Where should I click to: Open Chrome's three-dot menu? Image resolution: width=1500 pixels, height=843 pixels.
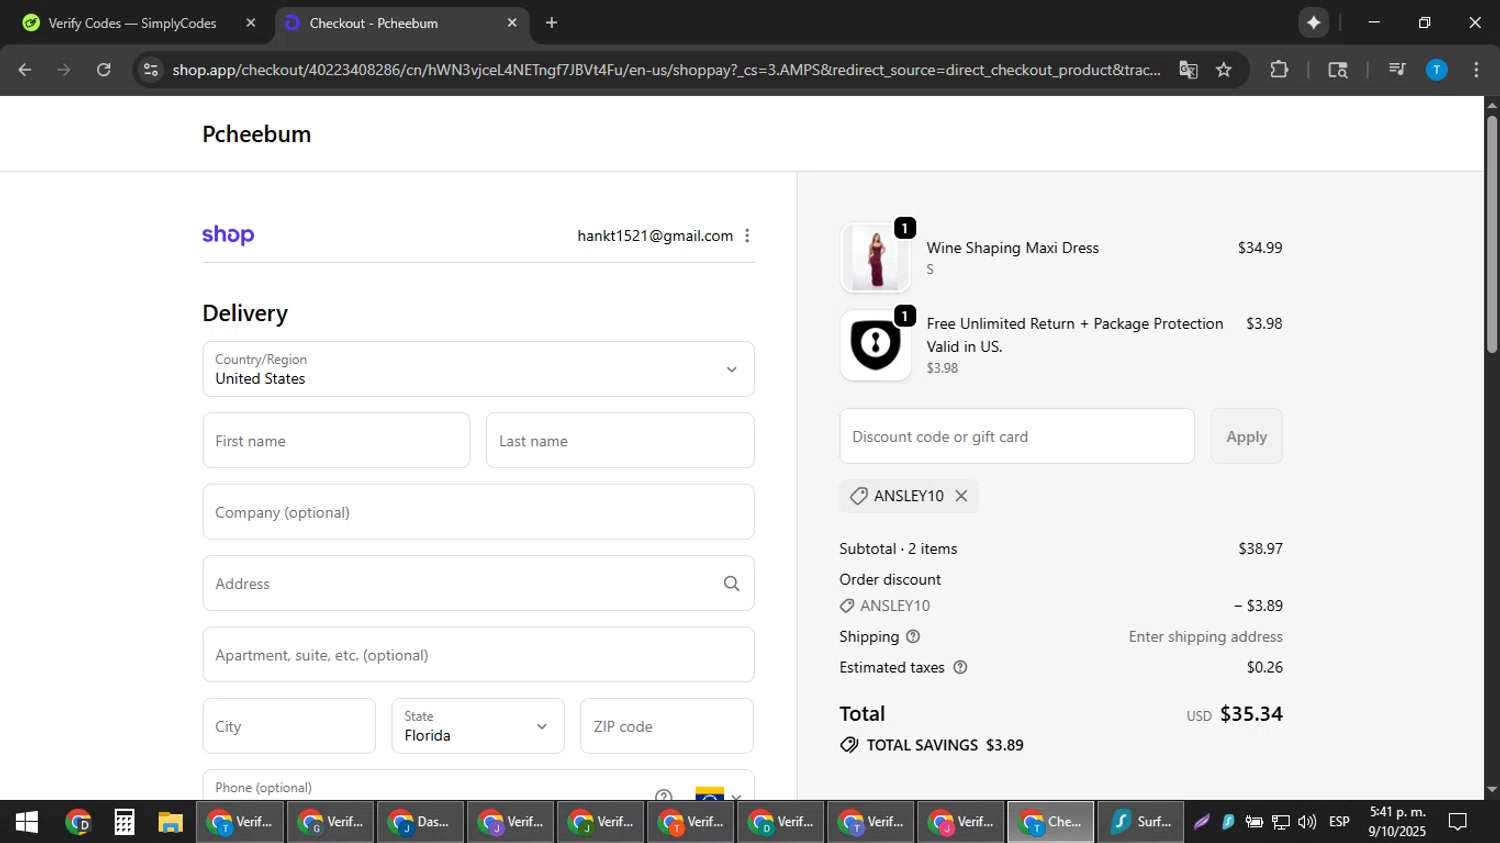tap(1476, 70)
